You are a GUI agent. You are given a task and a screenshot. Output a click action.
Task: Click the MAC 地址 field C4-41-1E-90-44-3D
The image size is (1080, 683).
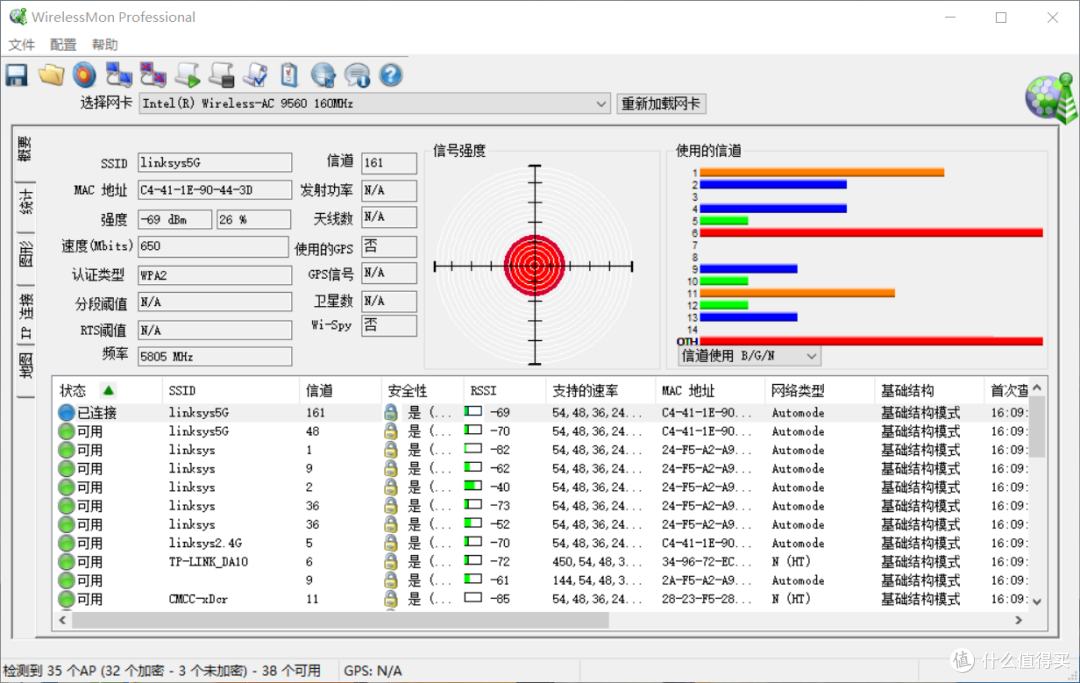point(215,190)
